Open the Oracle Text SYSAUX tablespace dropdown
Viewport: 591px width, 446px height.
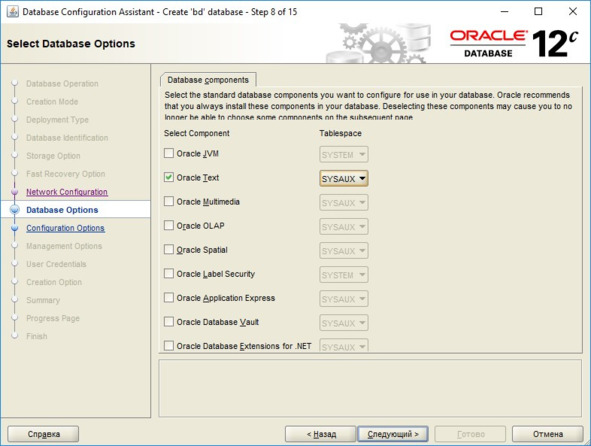point(344,179)
